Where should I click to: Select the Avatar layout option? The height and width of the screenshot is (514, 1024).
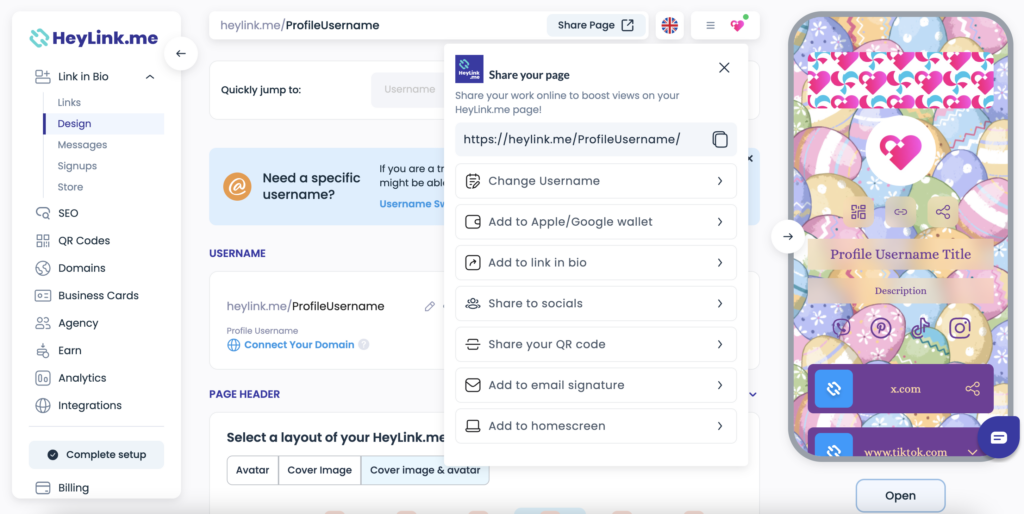pos(252,470)
